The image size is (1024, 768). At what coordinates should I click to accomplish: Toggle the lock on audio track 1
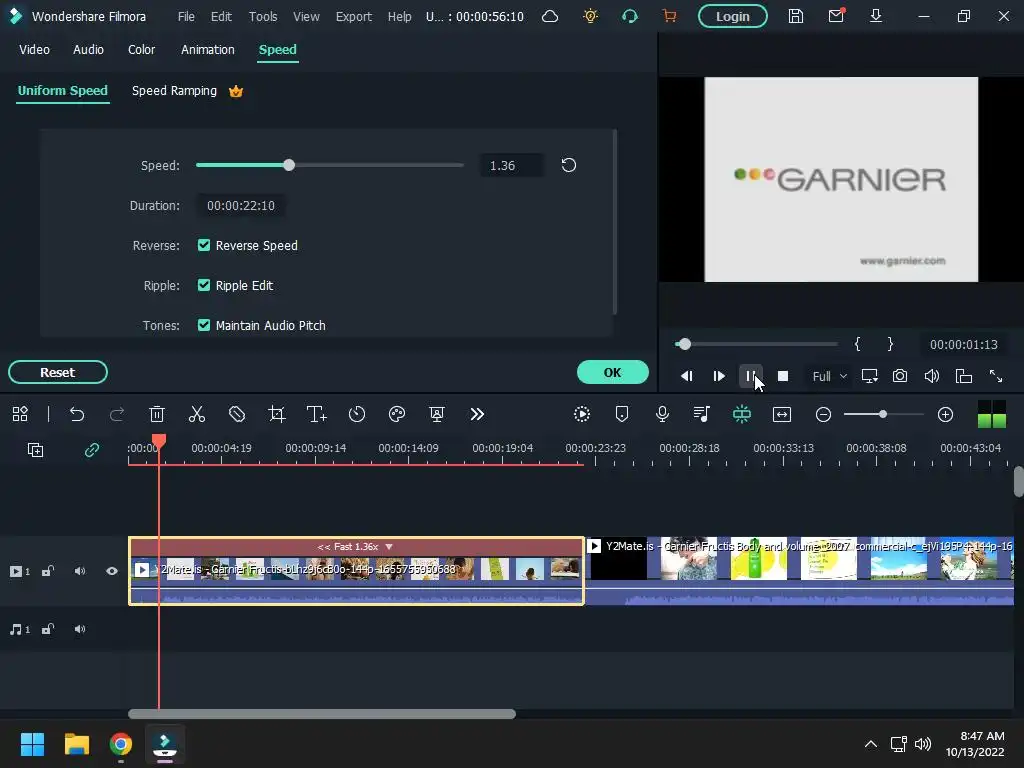pos(48,629)
